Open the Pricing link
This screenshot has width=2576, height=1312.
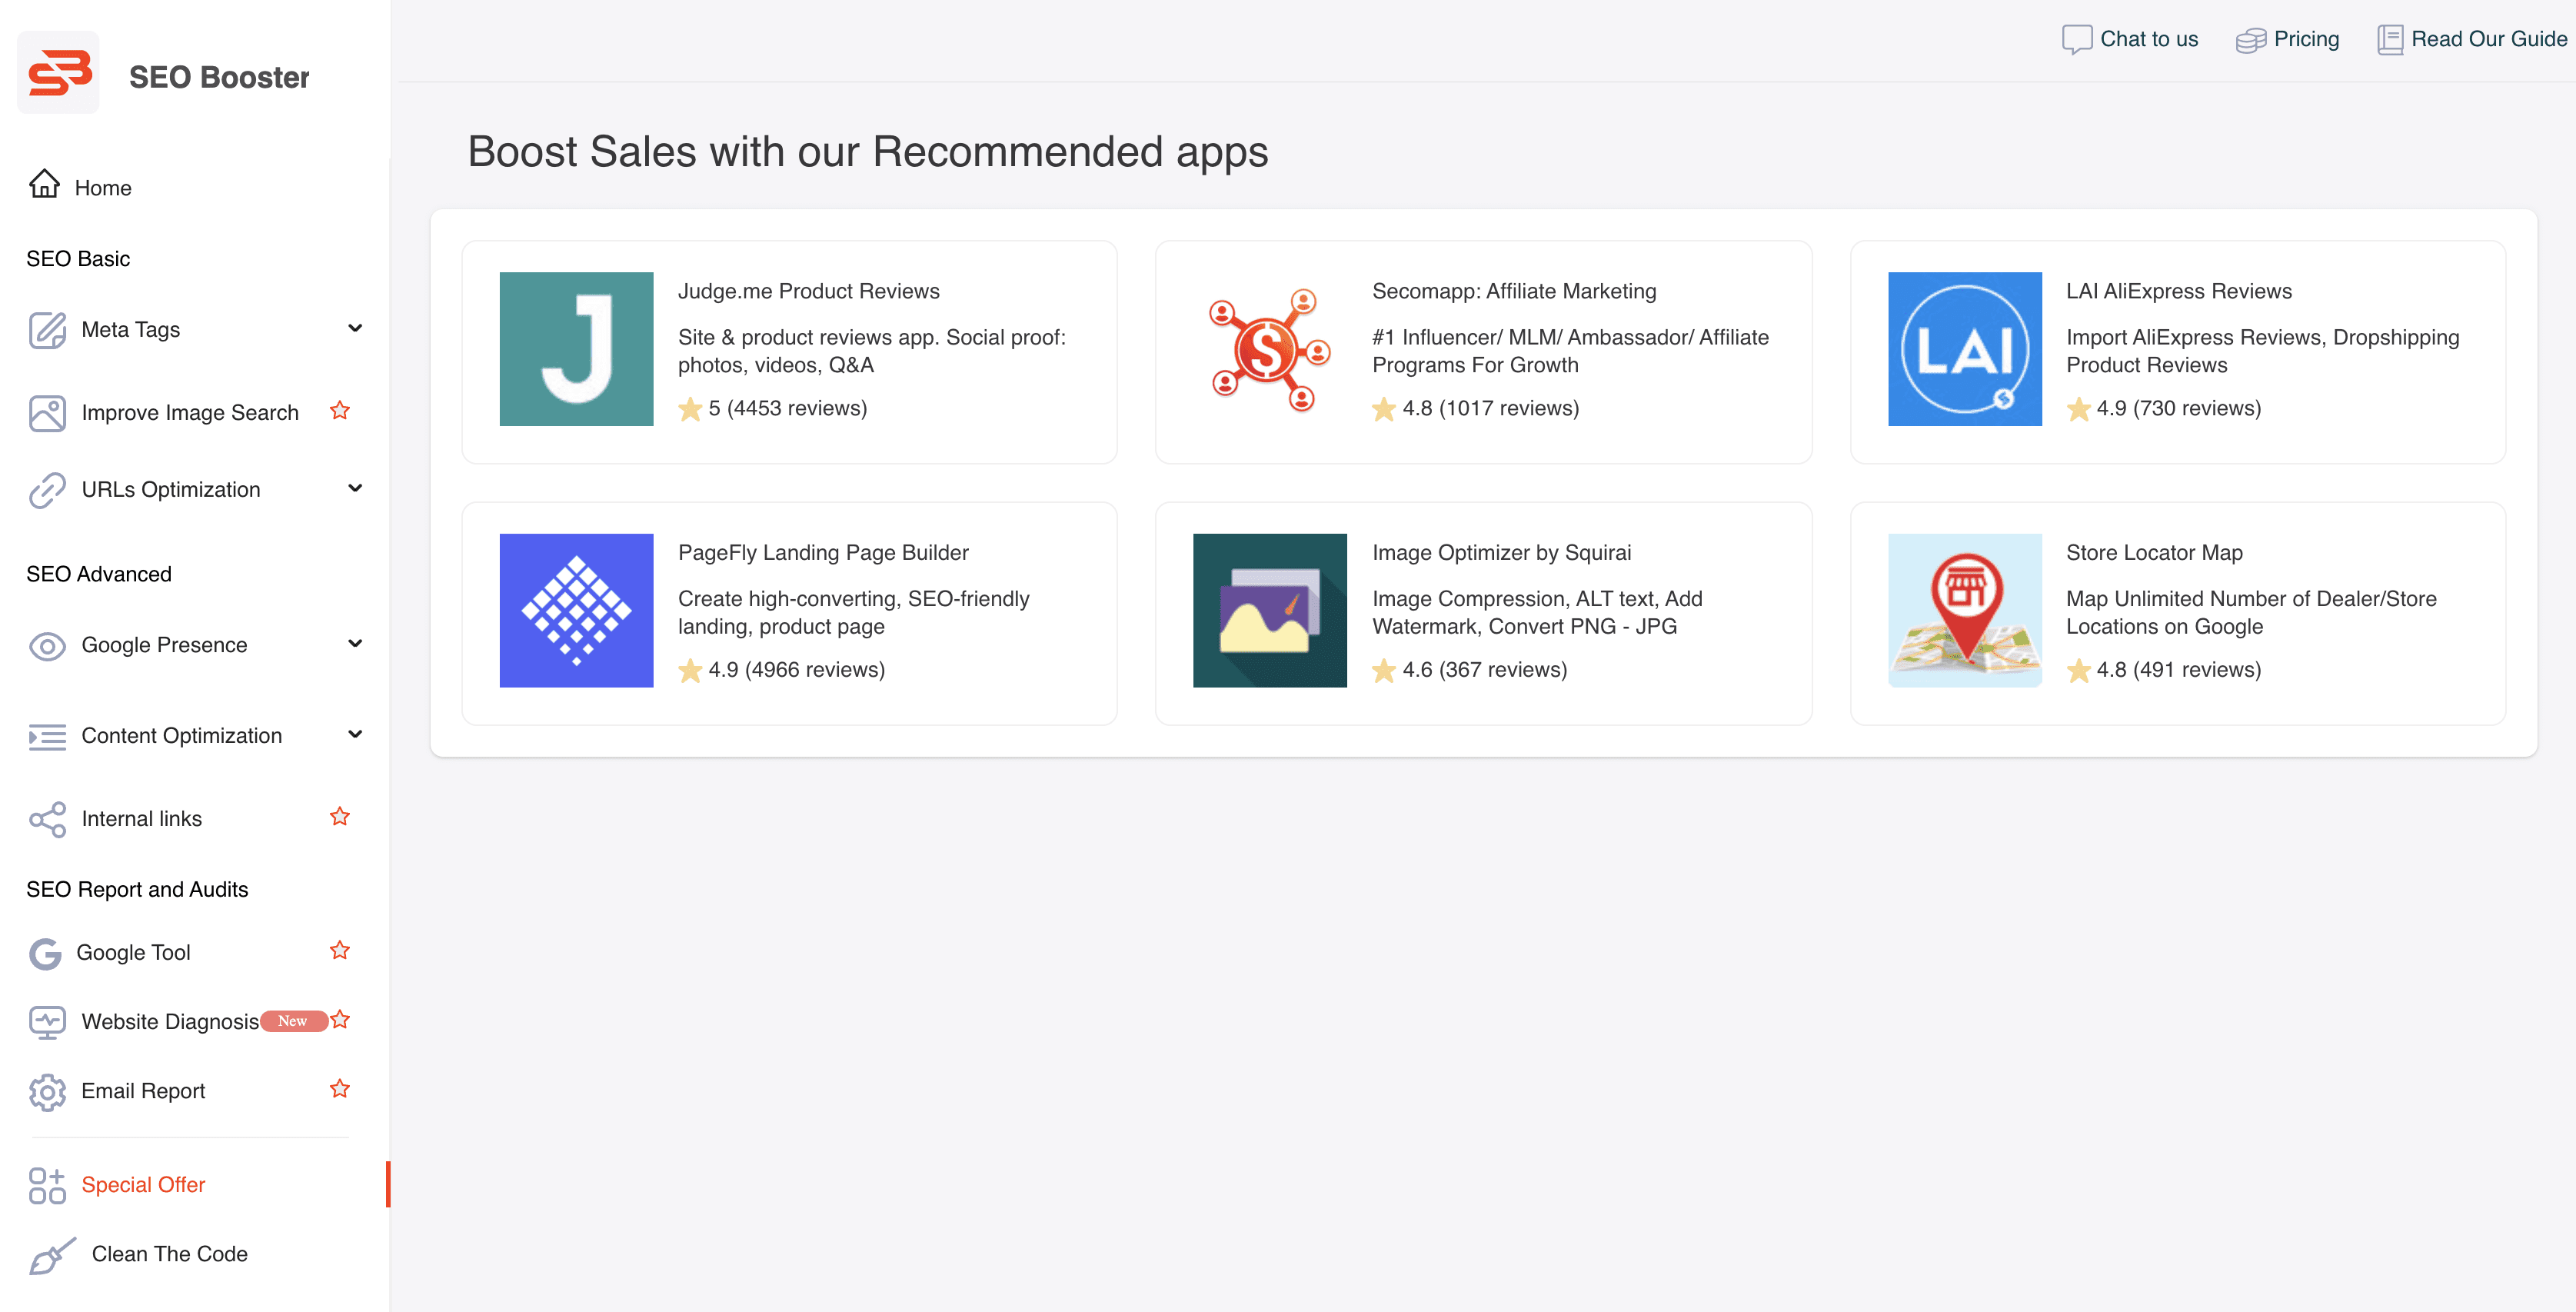click(2305, 39)
